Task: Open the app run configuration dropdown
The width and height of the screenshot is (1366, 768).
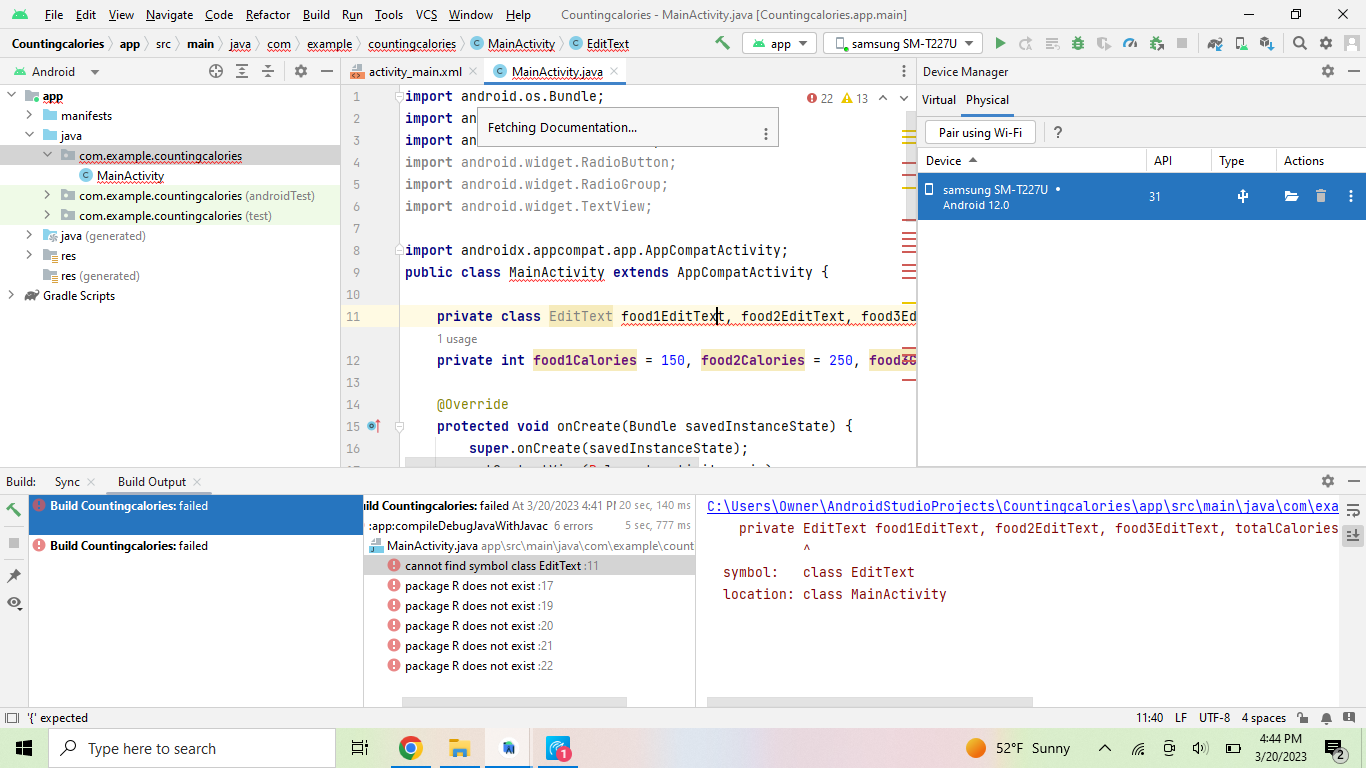Action: tap(780, 43)
